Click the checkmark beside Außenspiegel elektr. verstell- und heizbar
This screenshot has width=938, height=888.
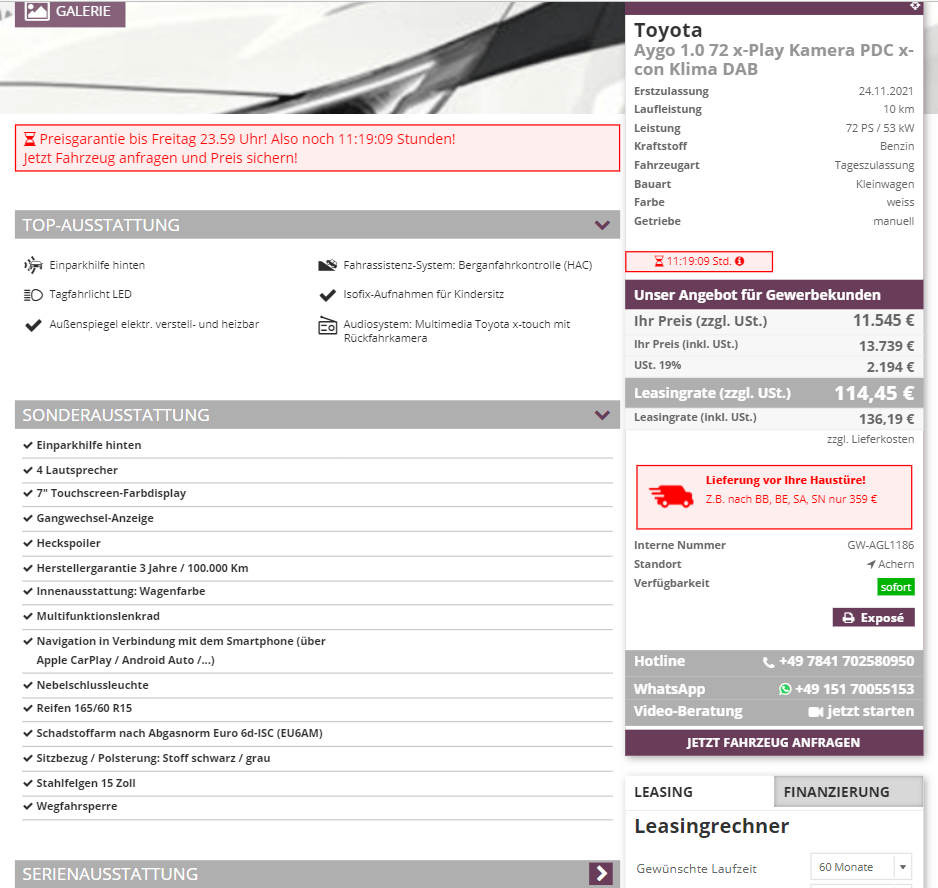point(33,325)
